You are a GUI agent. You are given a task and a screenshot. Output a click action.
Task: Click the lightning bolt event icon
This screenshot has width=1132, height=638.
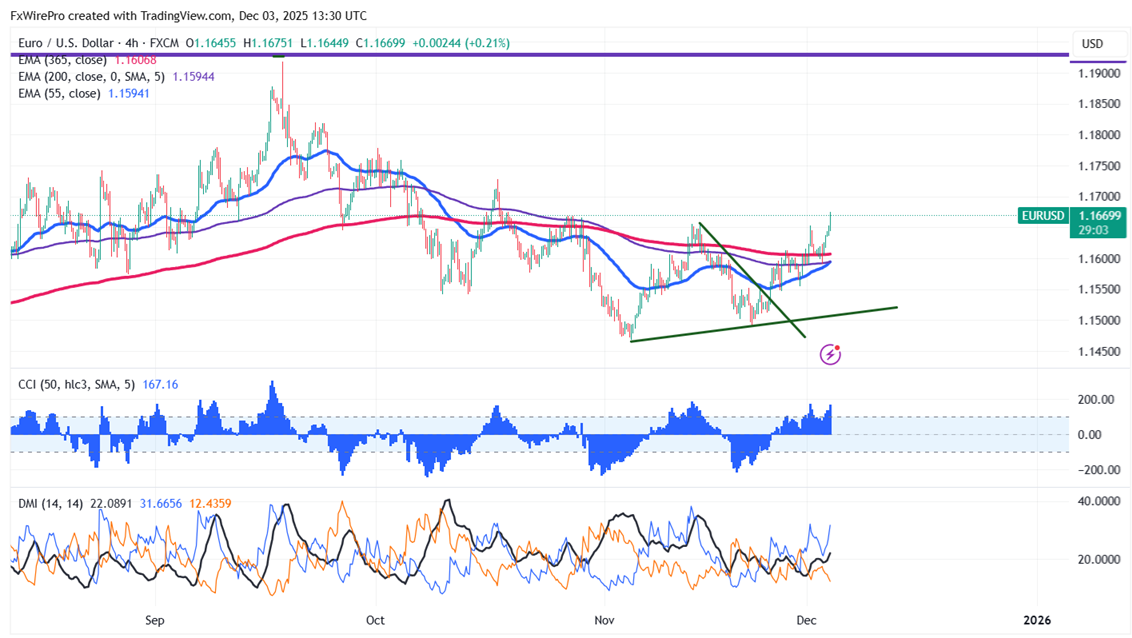pyautogui.click(x=830, y=354)
